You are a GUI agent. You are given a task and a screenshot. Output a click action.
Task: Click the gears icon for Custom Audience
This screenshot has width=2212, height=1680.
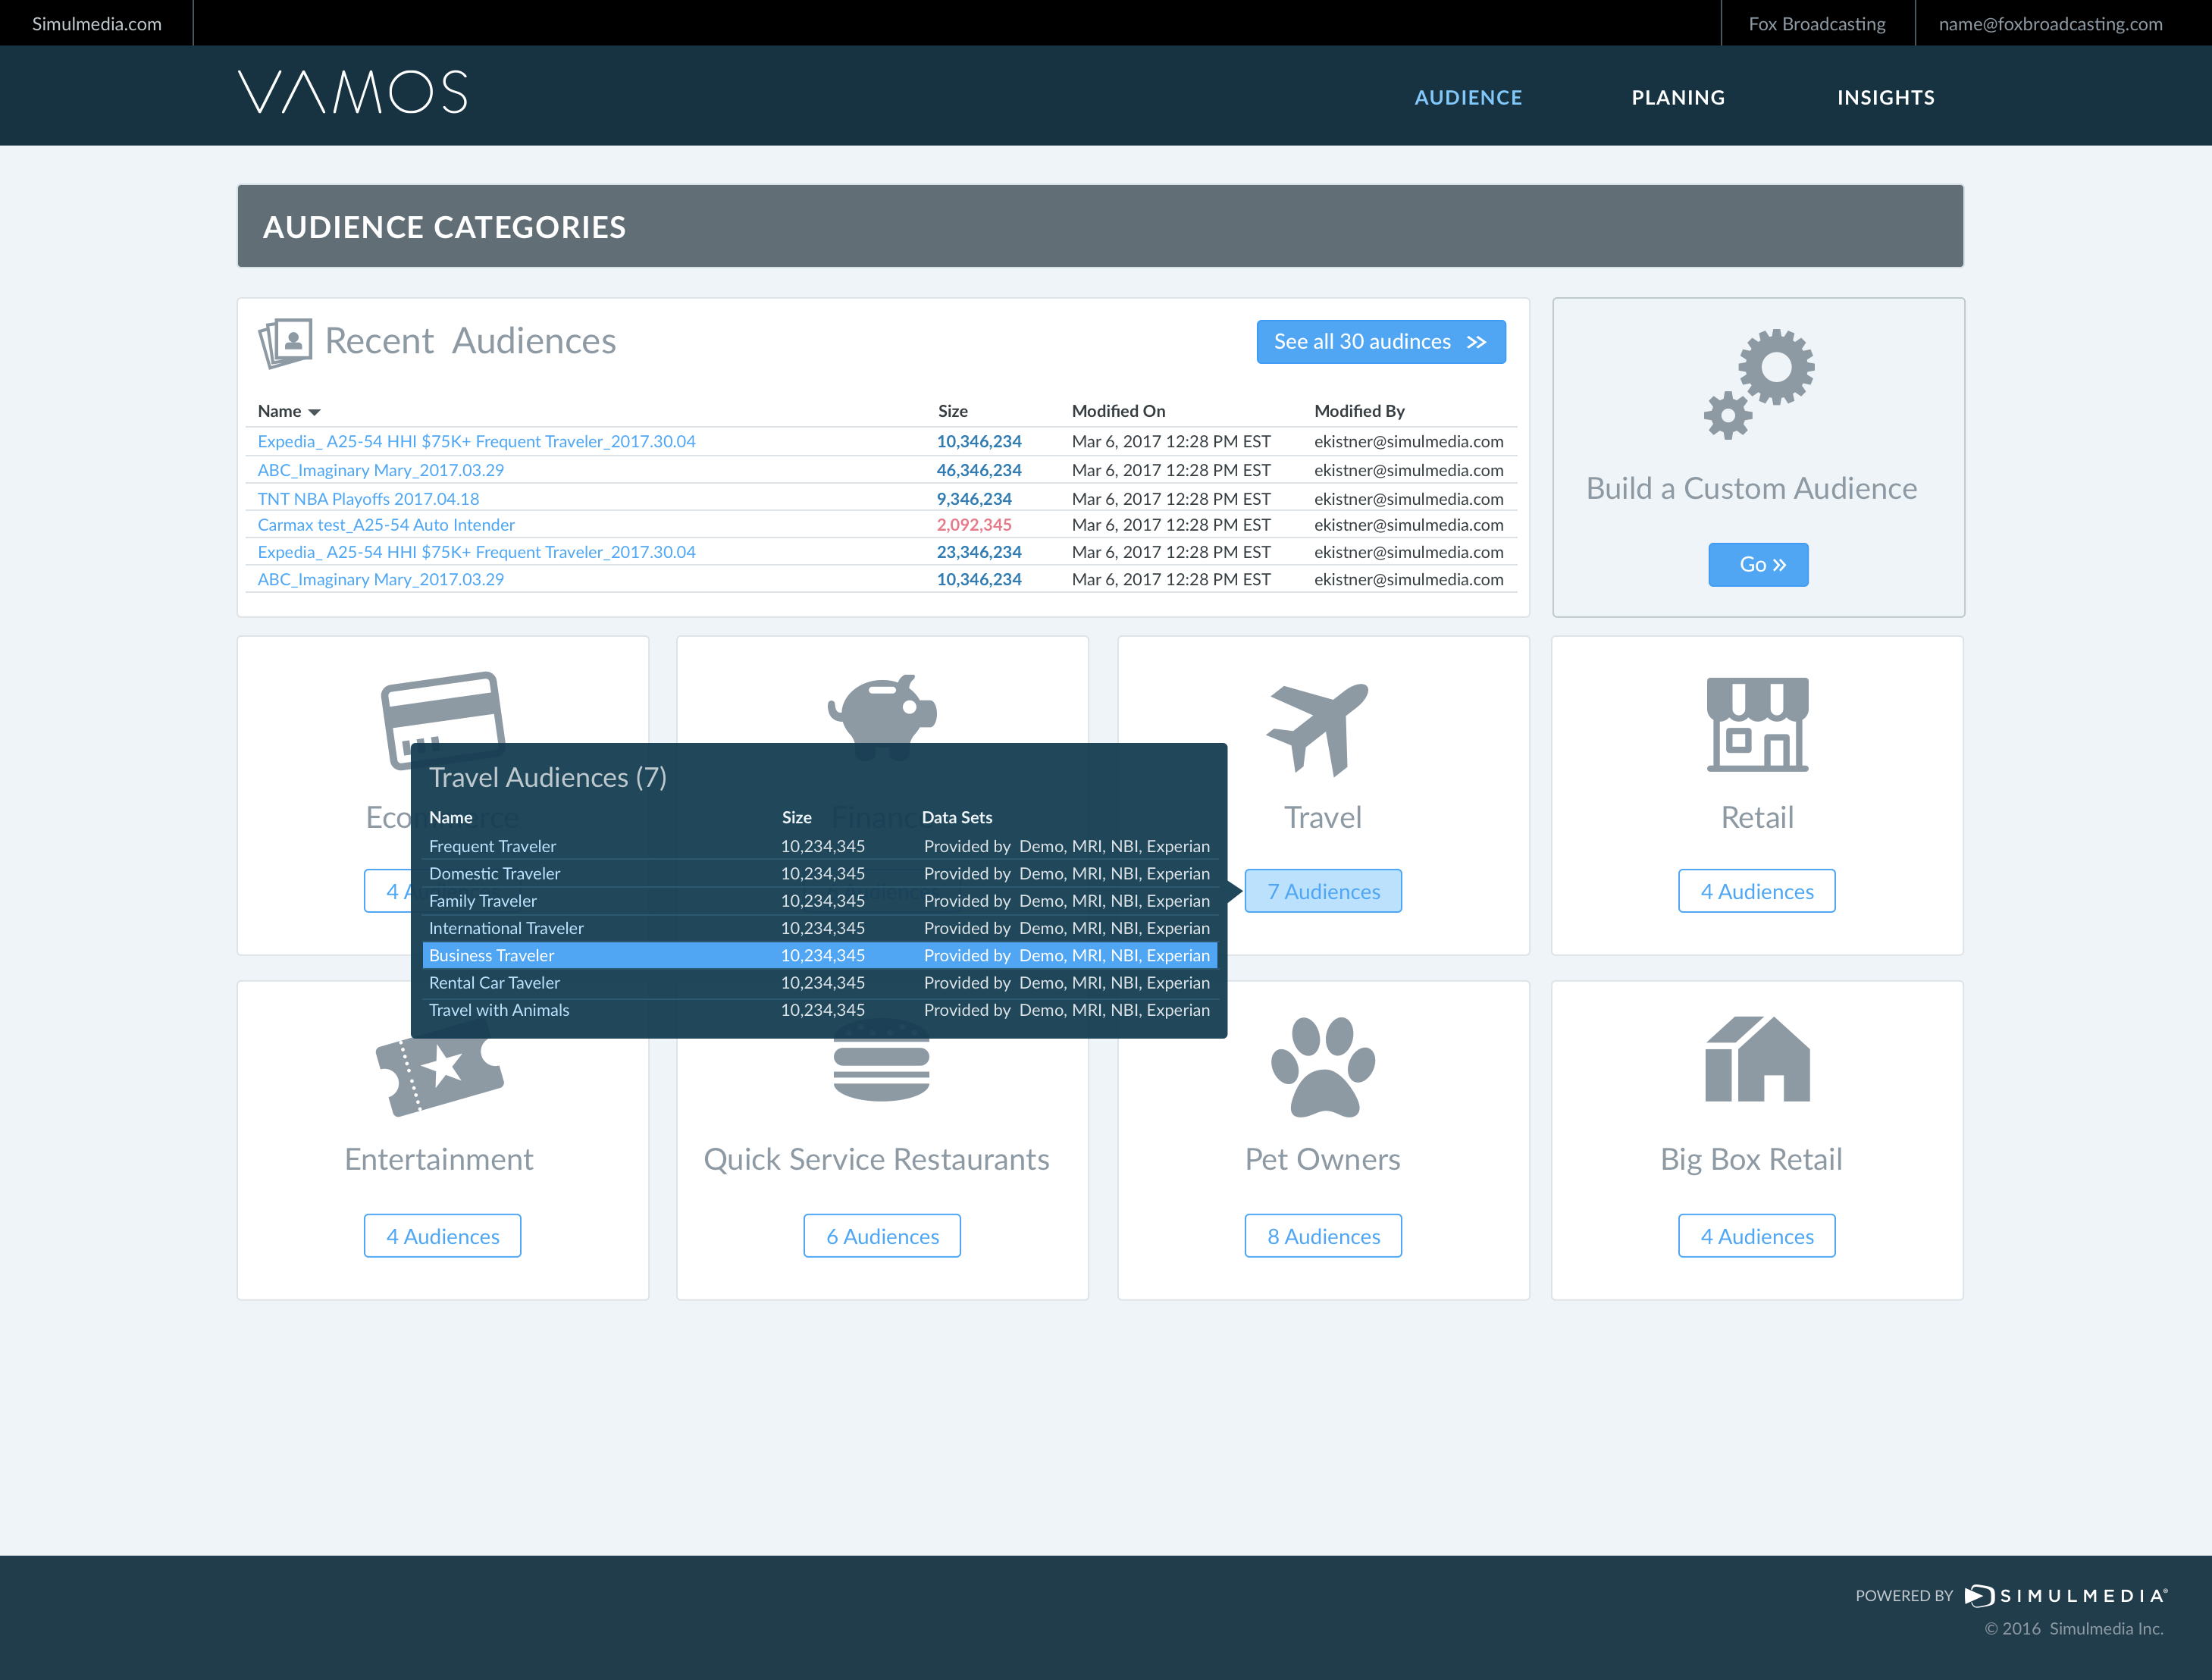coord(1759,384)
